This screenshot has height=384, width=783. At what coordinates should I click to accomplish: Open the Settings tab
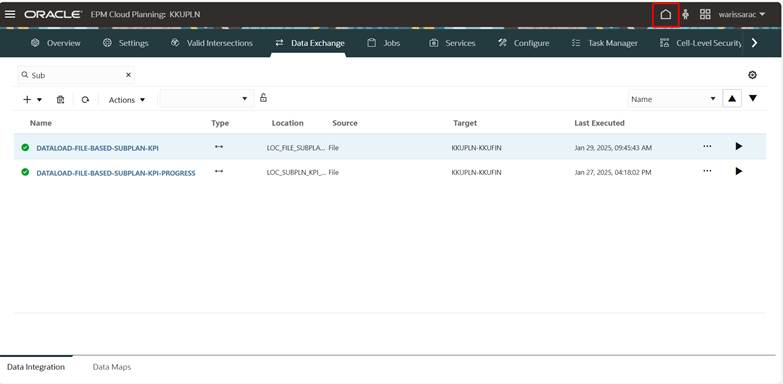coord(125,43)
